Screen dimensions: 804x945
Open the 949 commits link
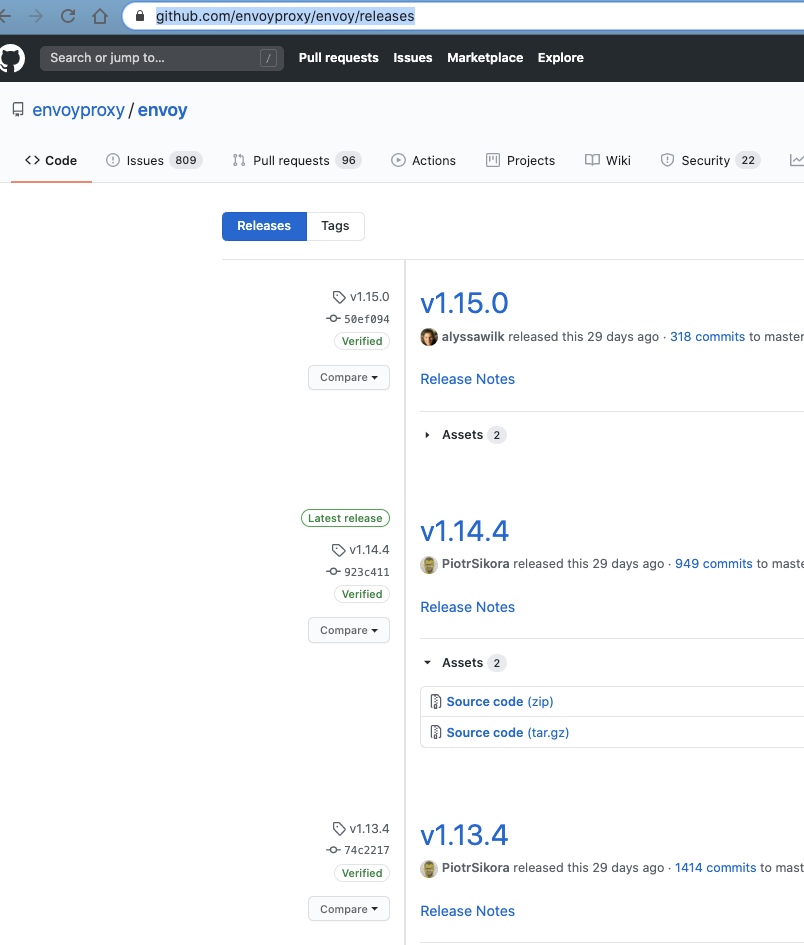click(714, 564)
